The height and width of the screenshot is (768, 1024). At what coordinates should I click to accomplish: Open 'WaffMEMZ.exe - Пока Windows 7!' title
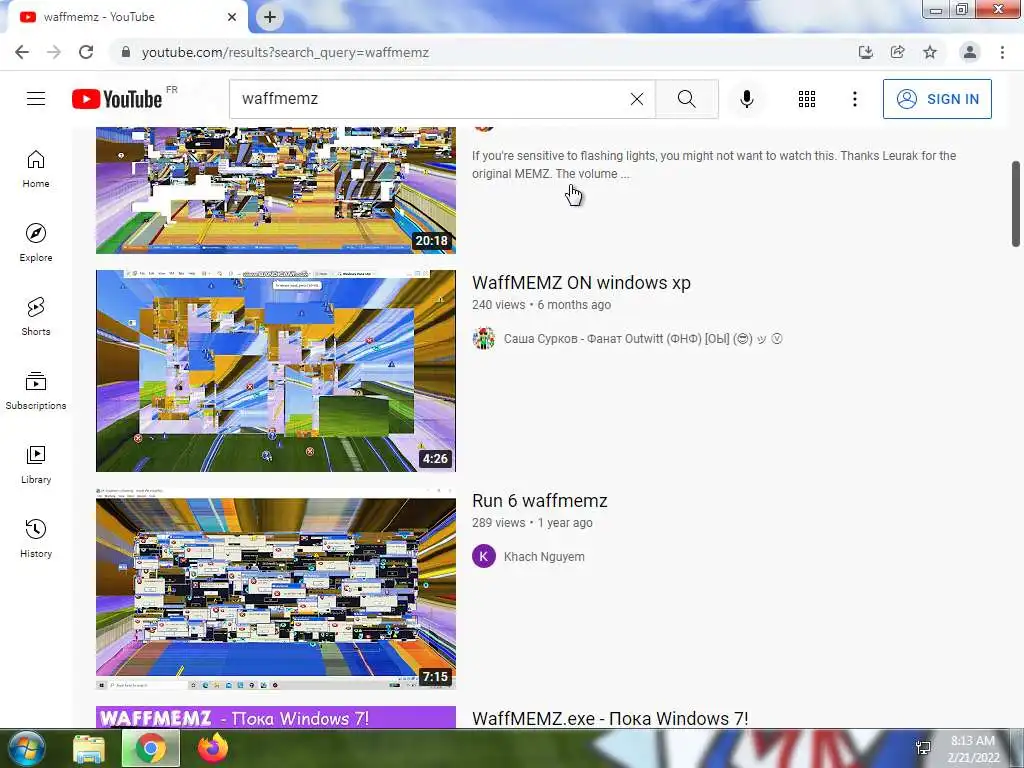click(610, 718)
